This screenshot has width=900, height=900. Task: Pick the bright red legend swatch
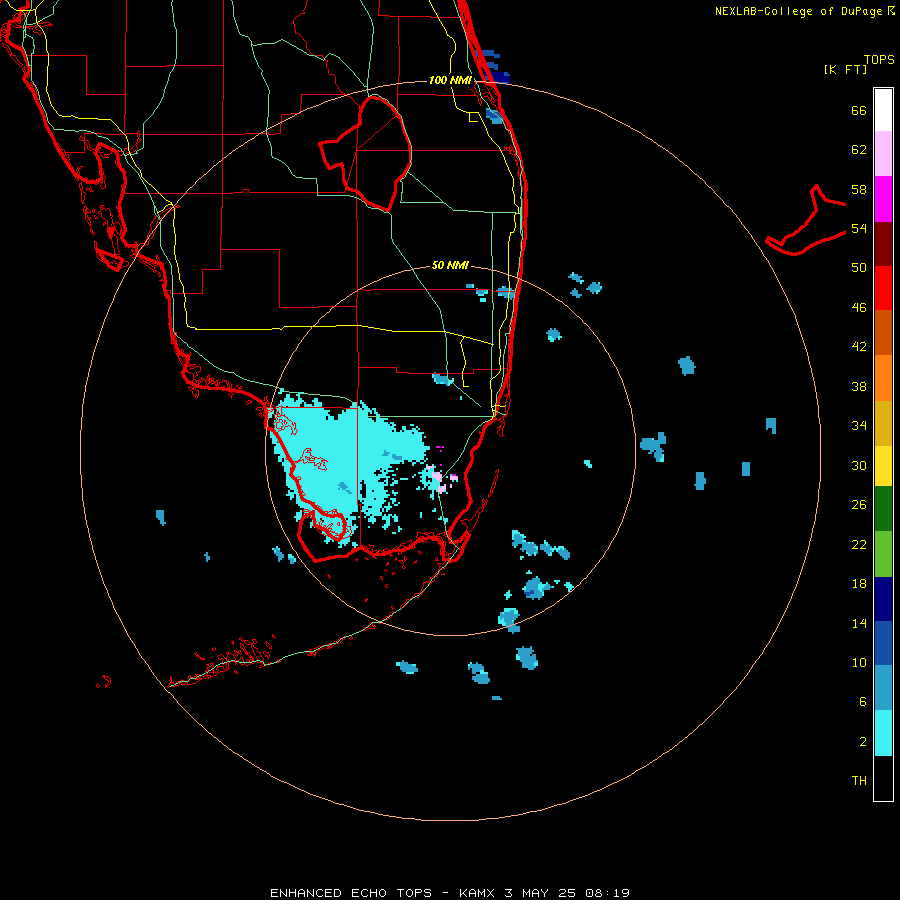[883, 288]
